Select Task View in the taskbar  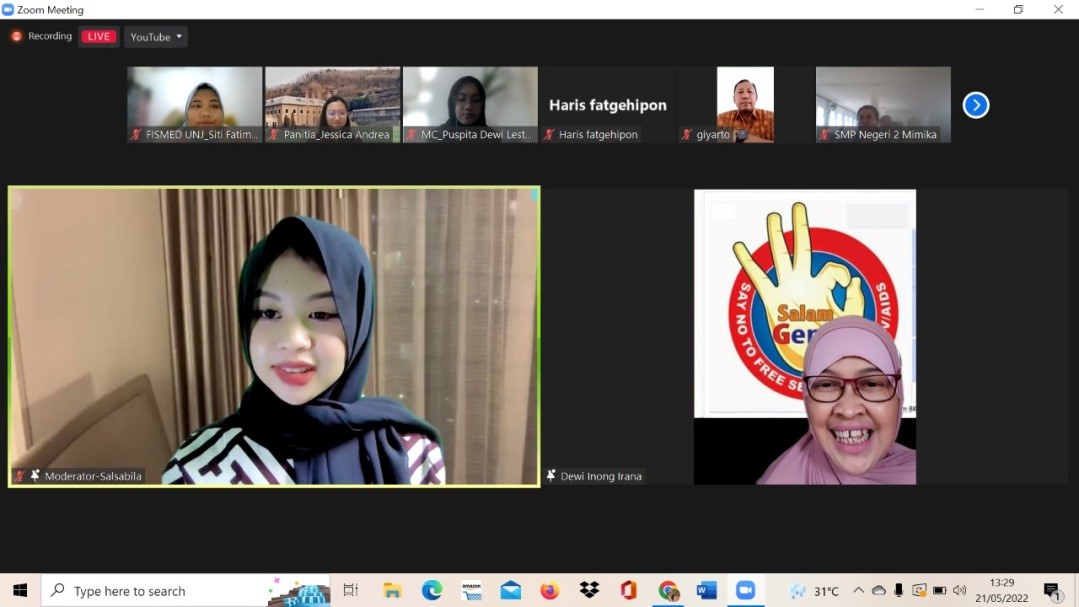click(351, 590)
